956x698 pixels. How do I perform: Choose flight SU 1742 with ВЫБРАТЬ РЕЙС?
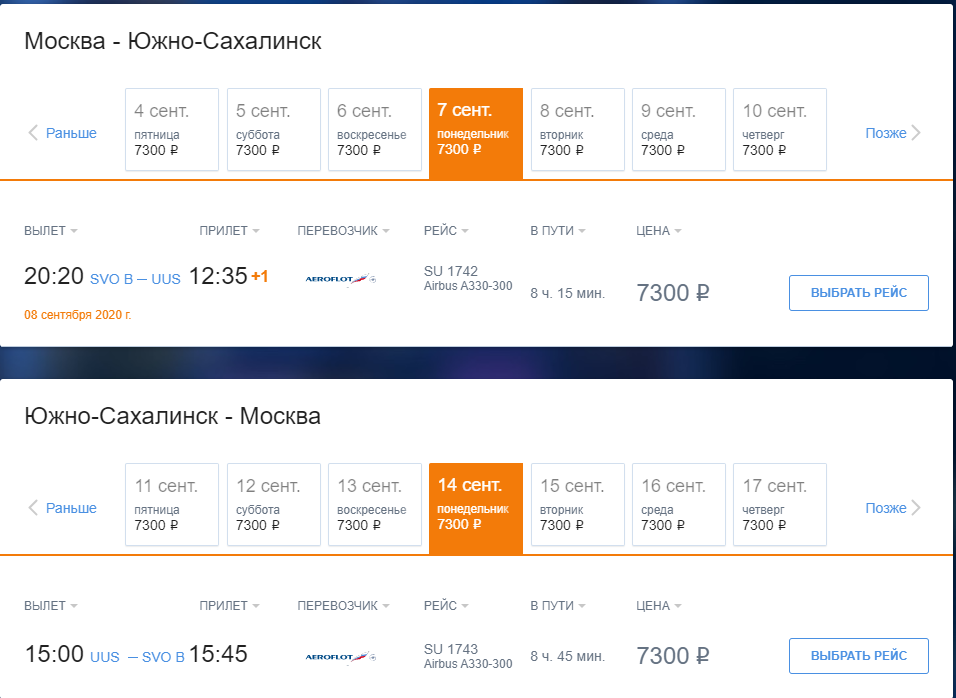click(x=858, y=293)
